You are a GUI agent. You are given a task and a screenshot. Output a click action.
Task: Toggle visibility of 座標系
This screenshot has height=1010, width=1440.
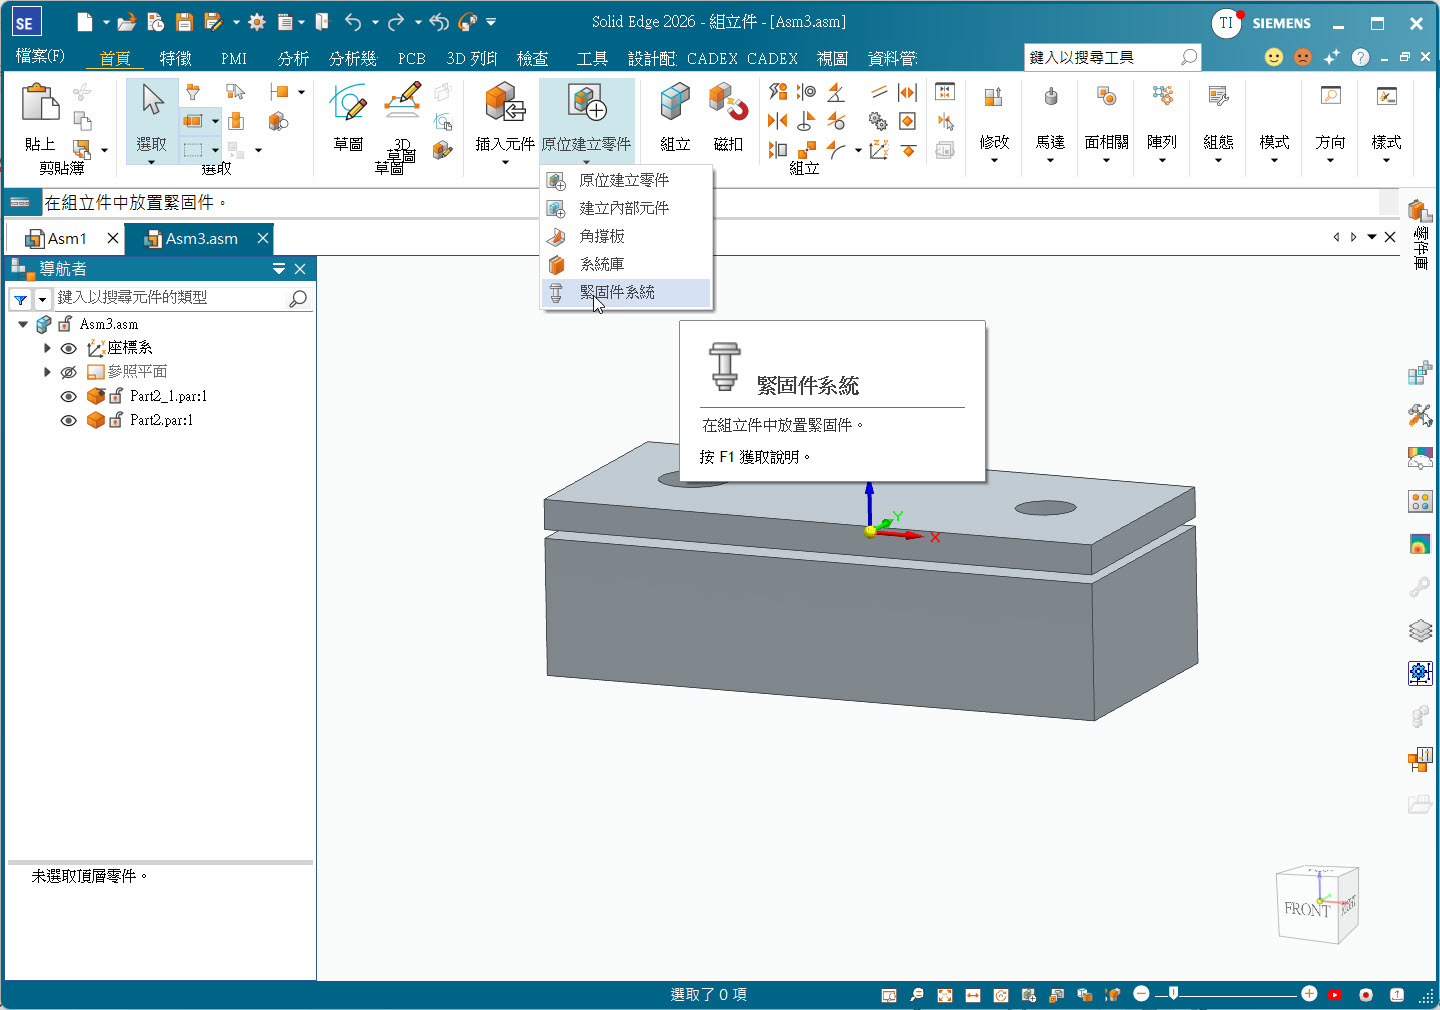click(x=68, y=348)
